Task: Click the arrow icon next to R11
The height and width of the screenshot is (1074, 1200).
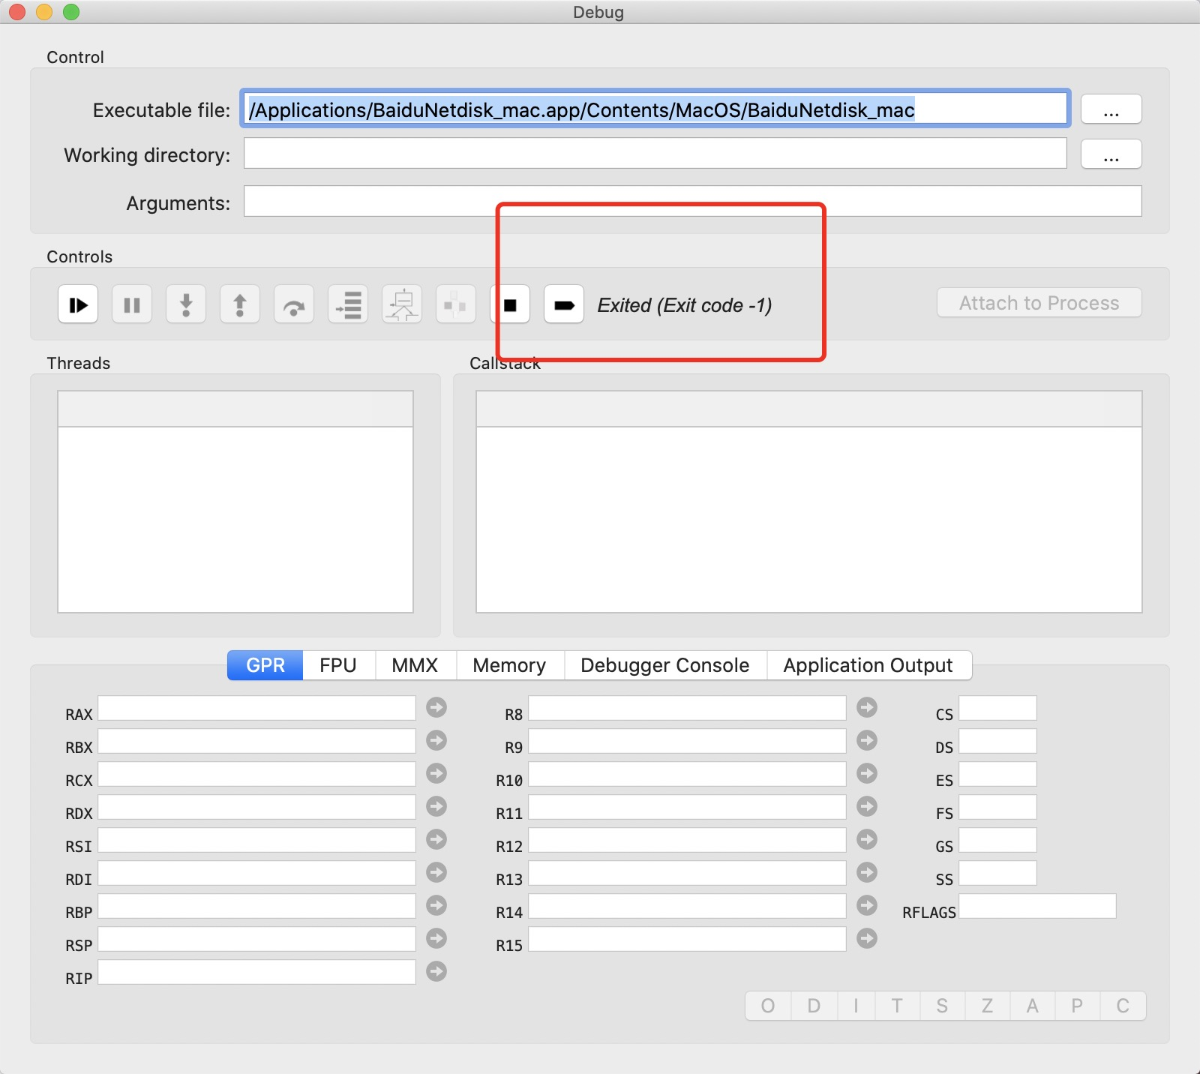Action: [x=868, y=807]
